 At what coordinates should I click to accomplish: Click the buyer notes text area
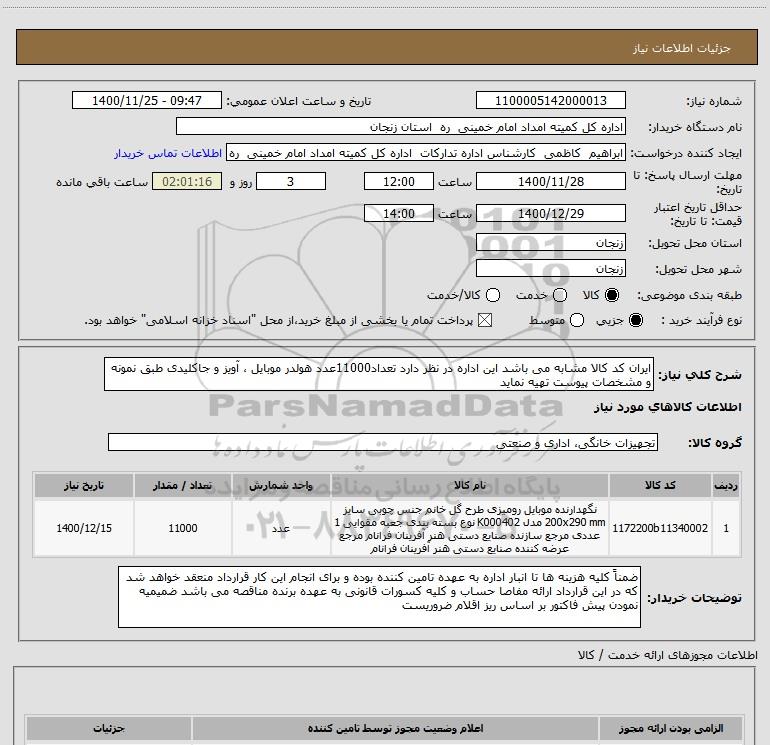click(x=379, y=596)
